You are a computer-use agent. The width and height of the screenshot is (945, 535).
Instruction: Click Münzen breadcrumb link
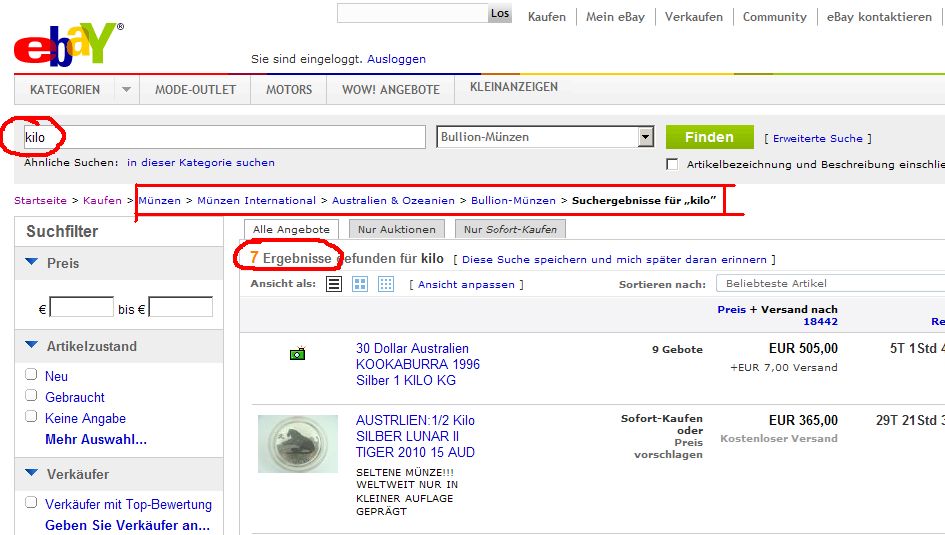click(x=160, y=200)
